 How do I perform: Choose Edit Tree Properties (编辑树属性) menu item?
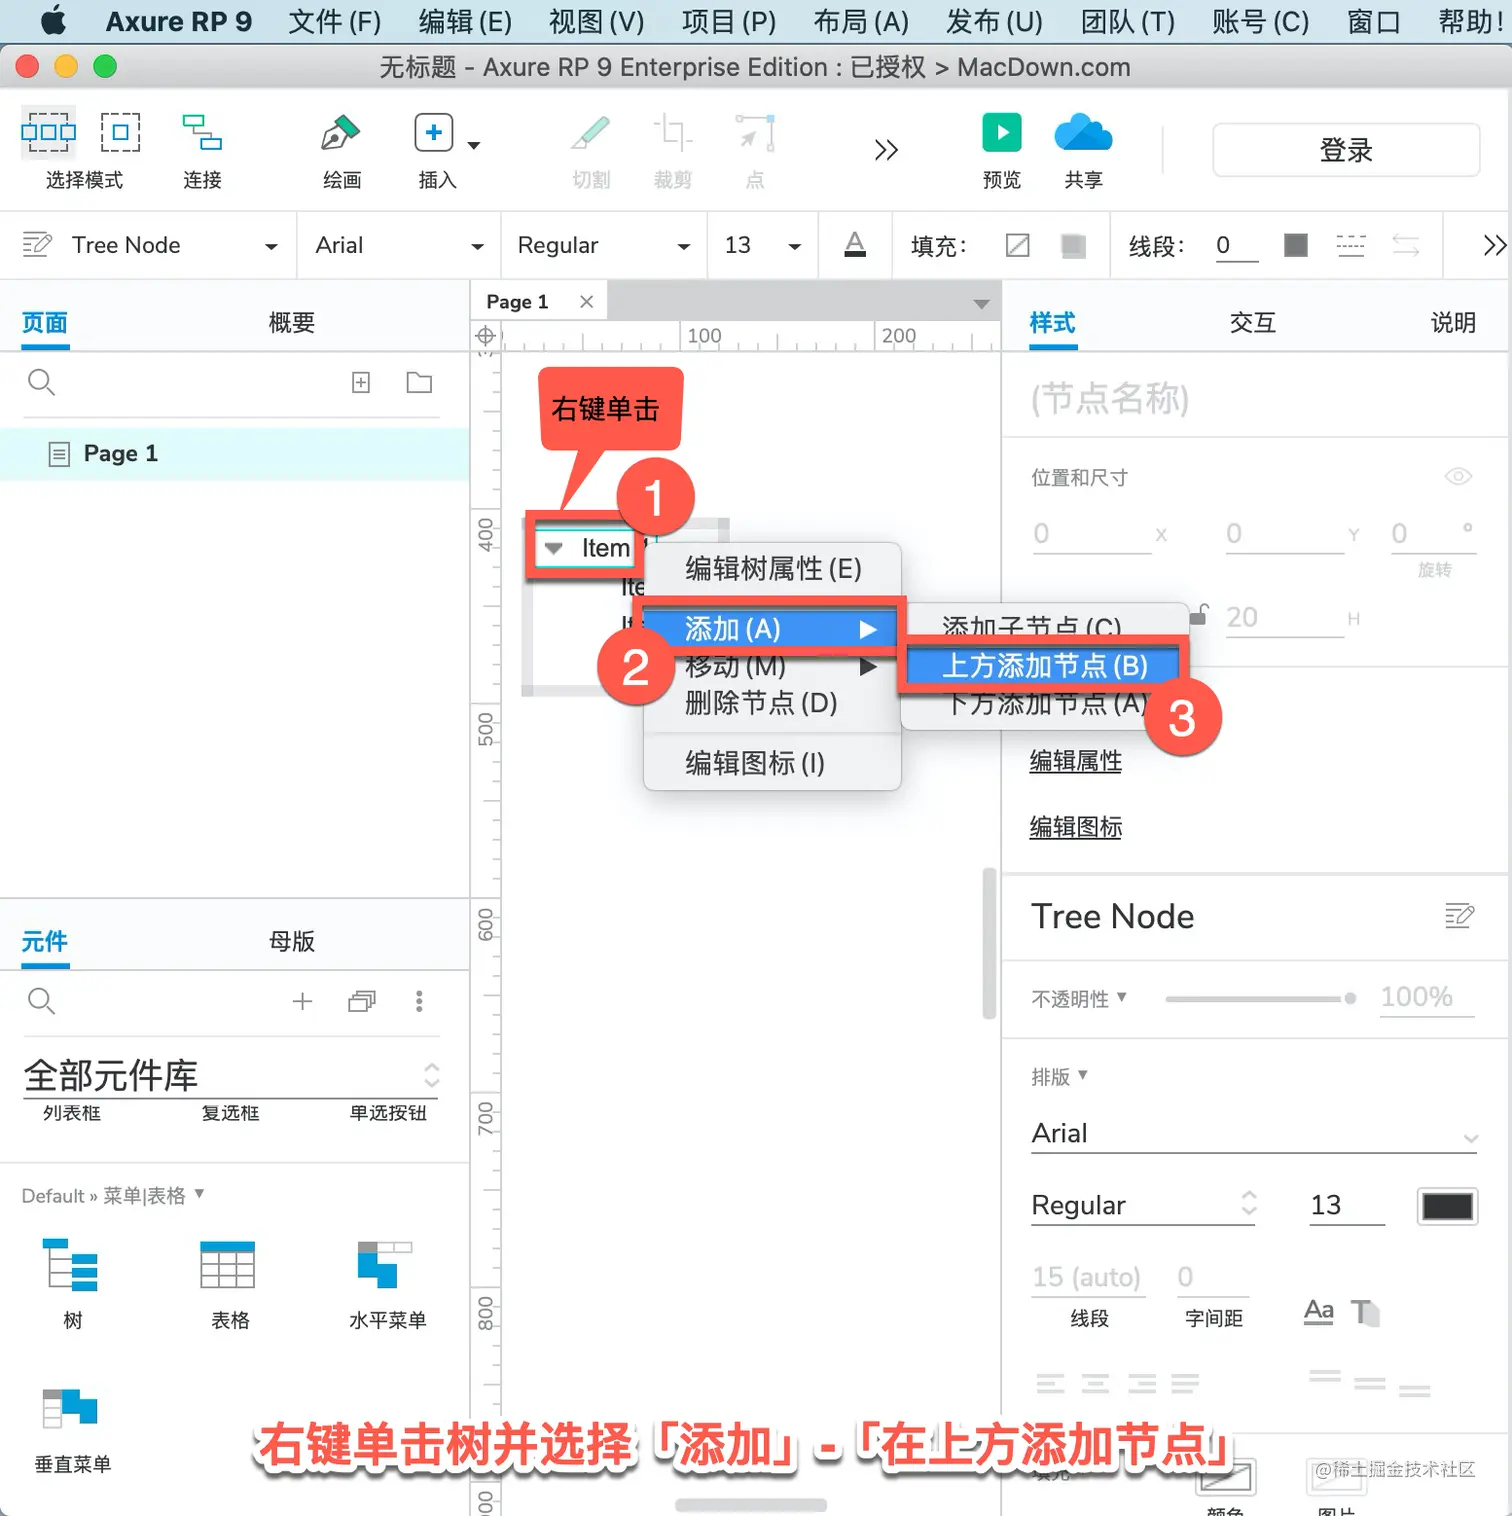pyautogui.click(x=772, y=570)
